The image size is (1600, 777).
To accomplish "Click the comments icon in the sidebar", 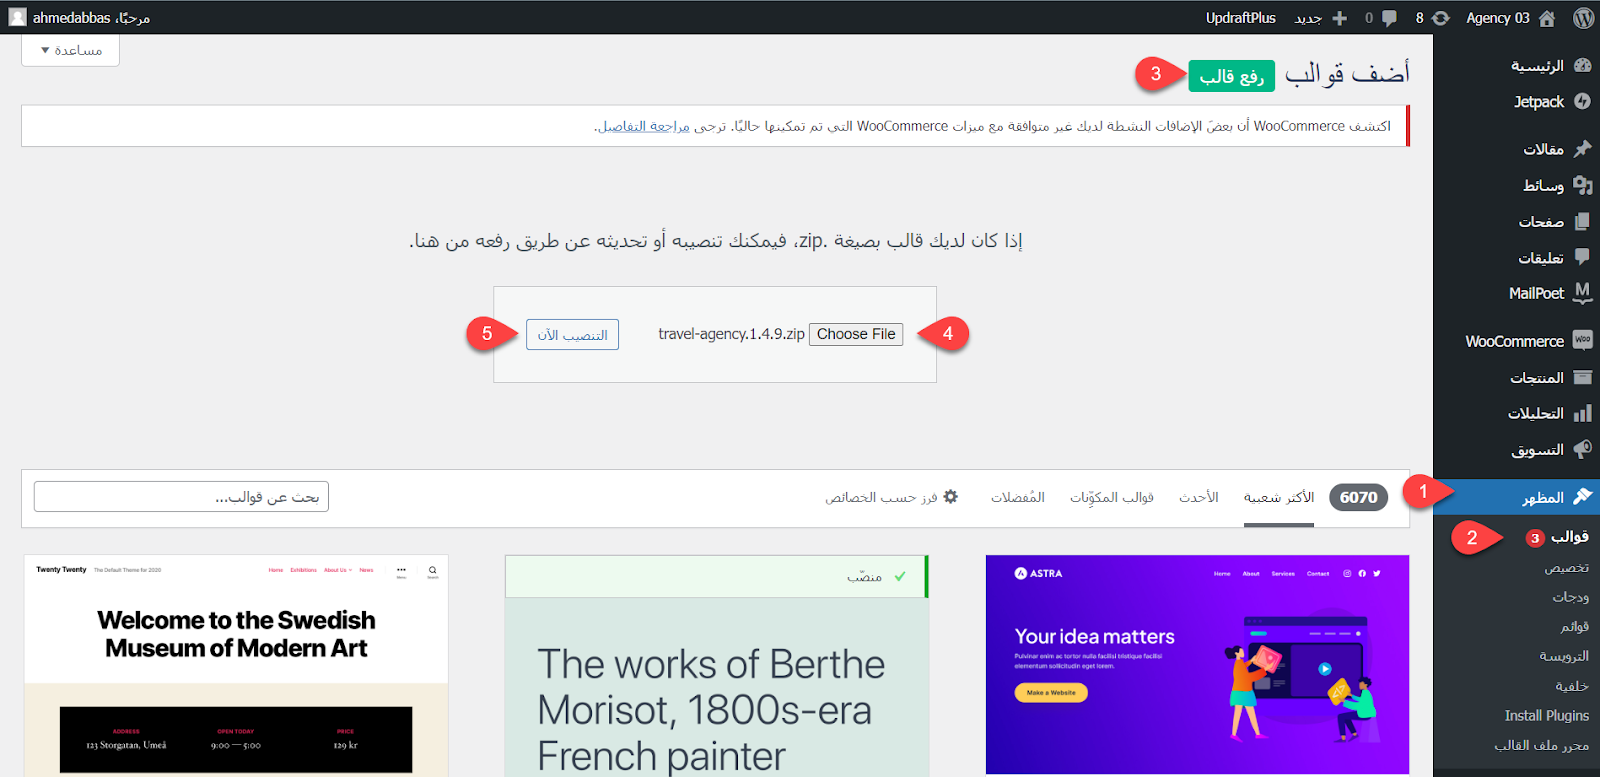I will (1582, 257).
